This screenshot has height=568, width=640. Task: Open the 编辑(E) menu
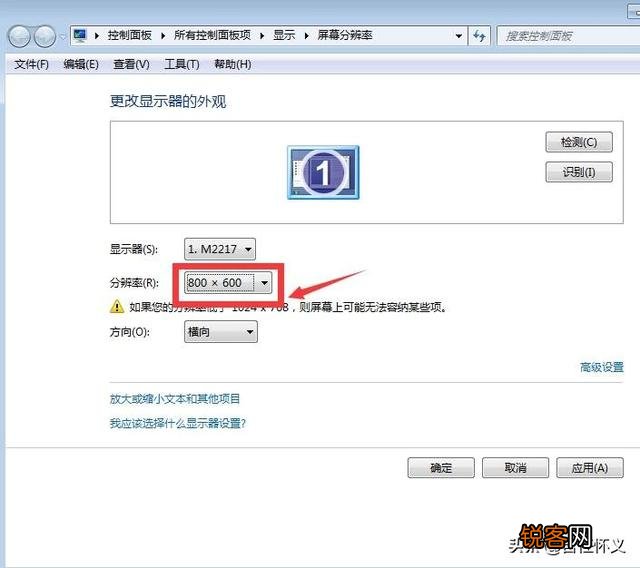click(81, 64)
